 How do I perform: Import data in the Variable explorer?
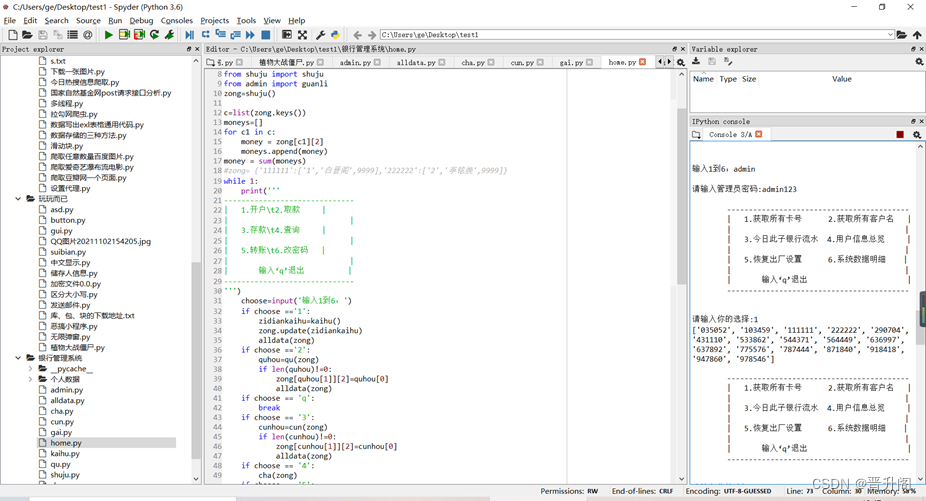696,61
